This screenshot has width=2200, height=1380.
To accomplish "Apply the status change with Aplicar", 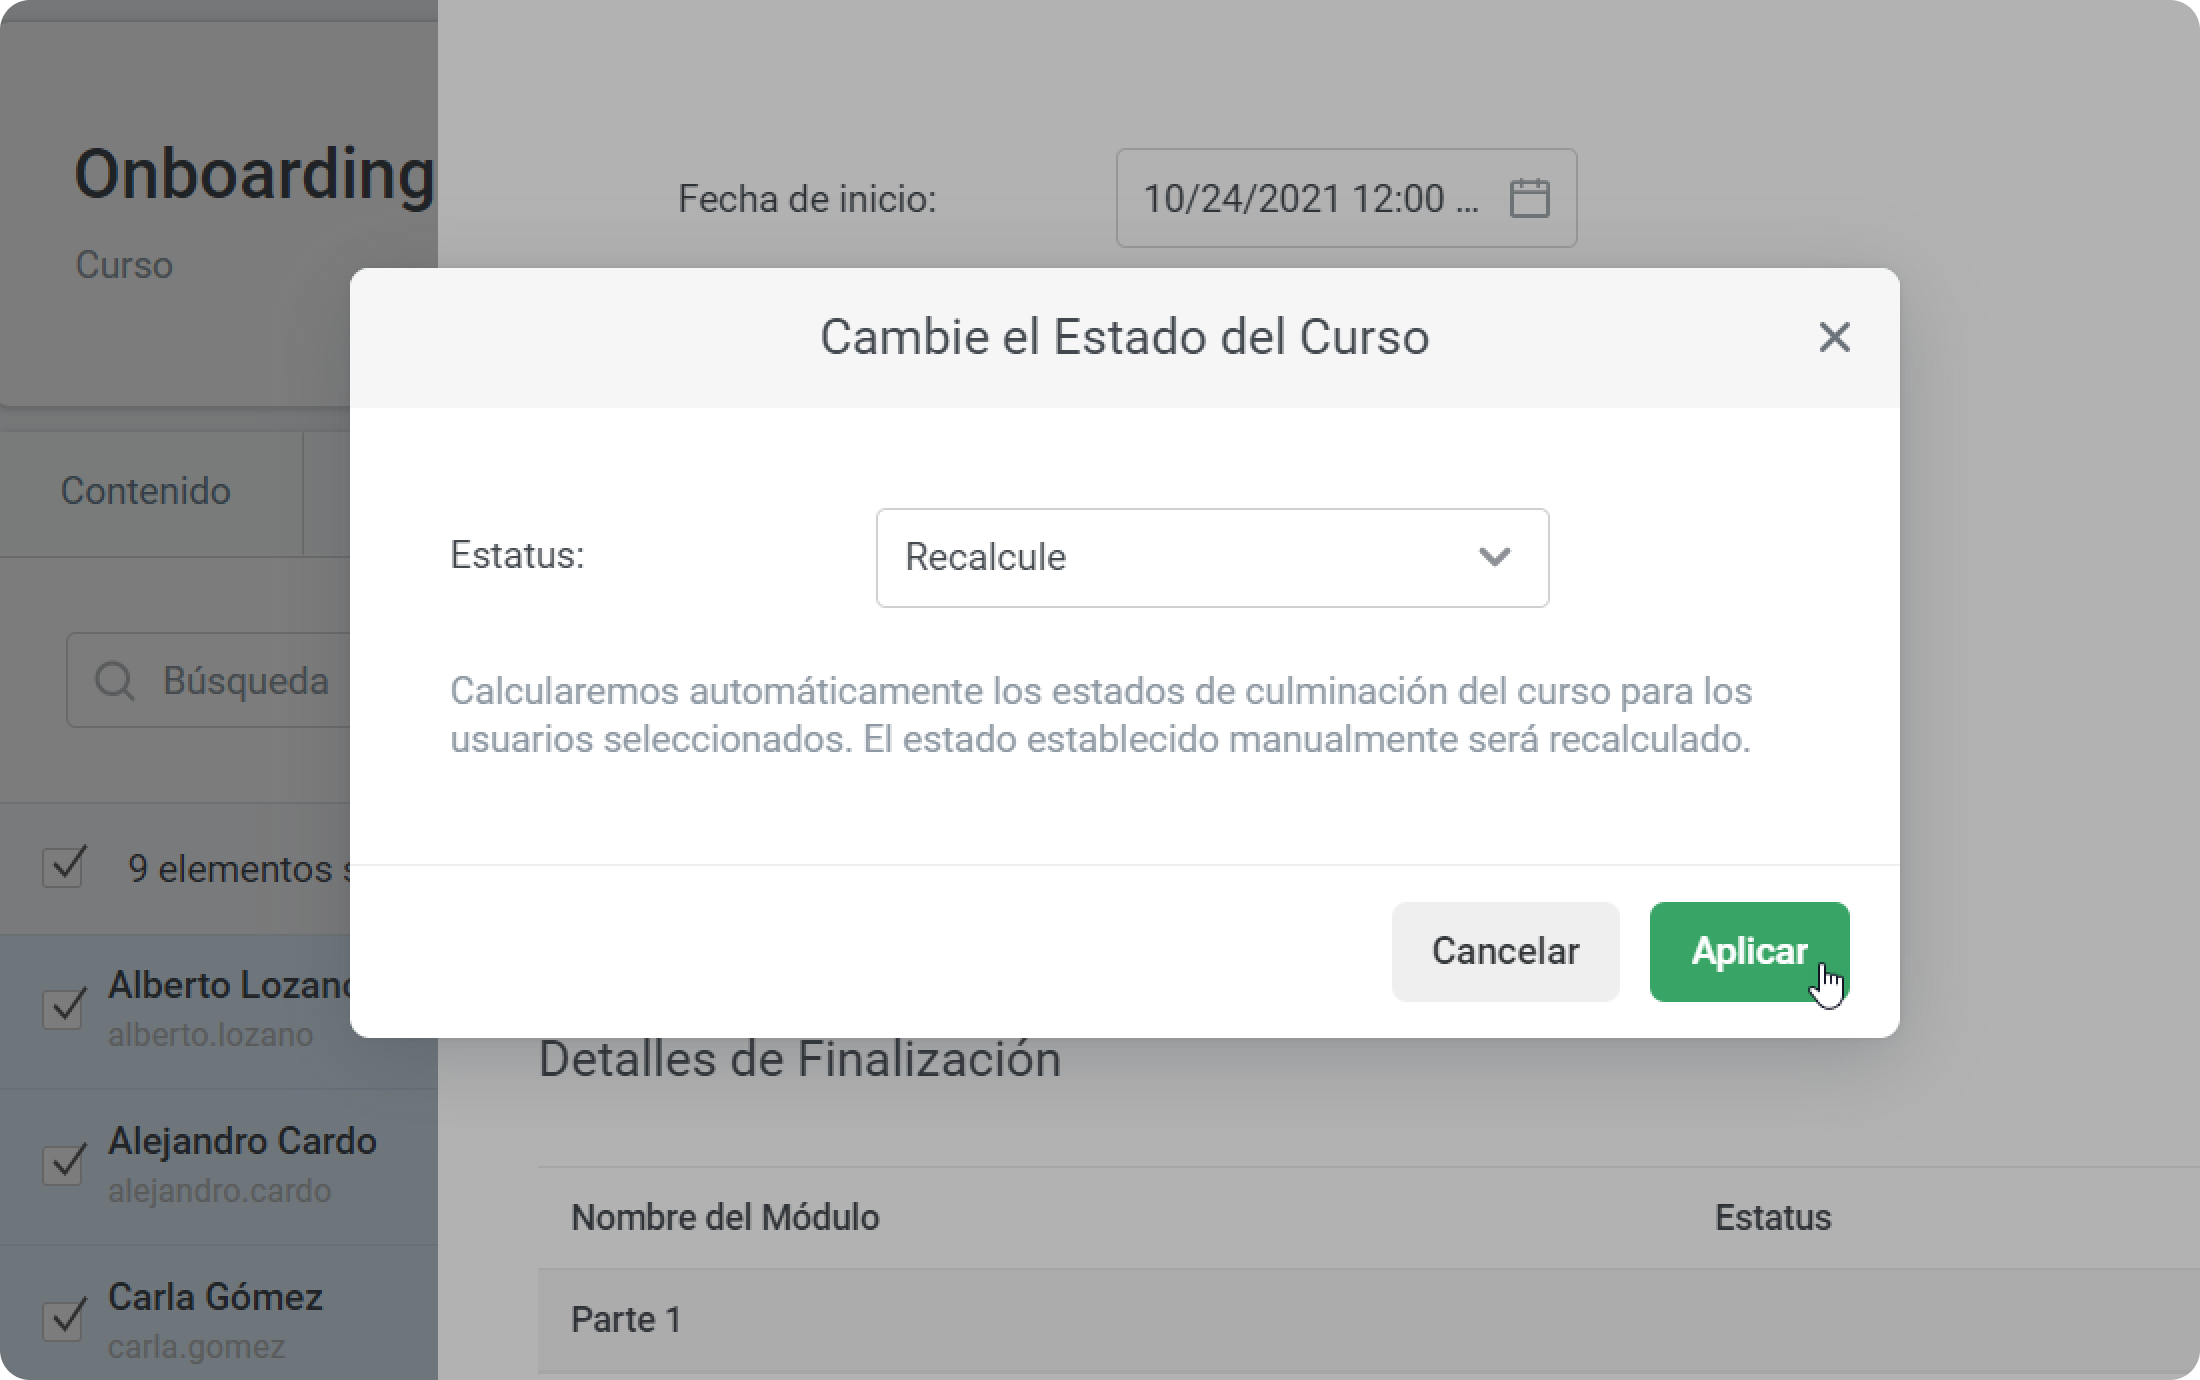I will (x=1749, y=951).
